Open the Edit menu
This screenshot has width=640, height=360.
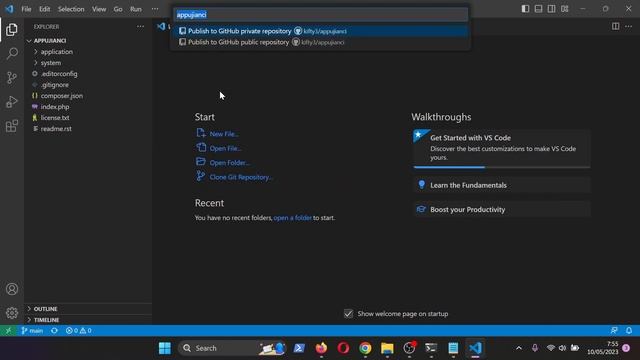pyautogui.click(x=44, y=9)
